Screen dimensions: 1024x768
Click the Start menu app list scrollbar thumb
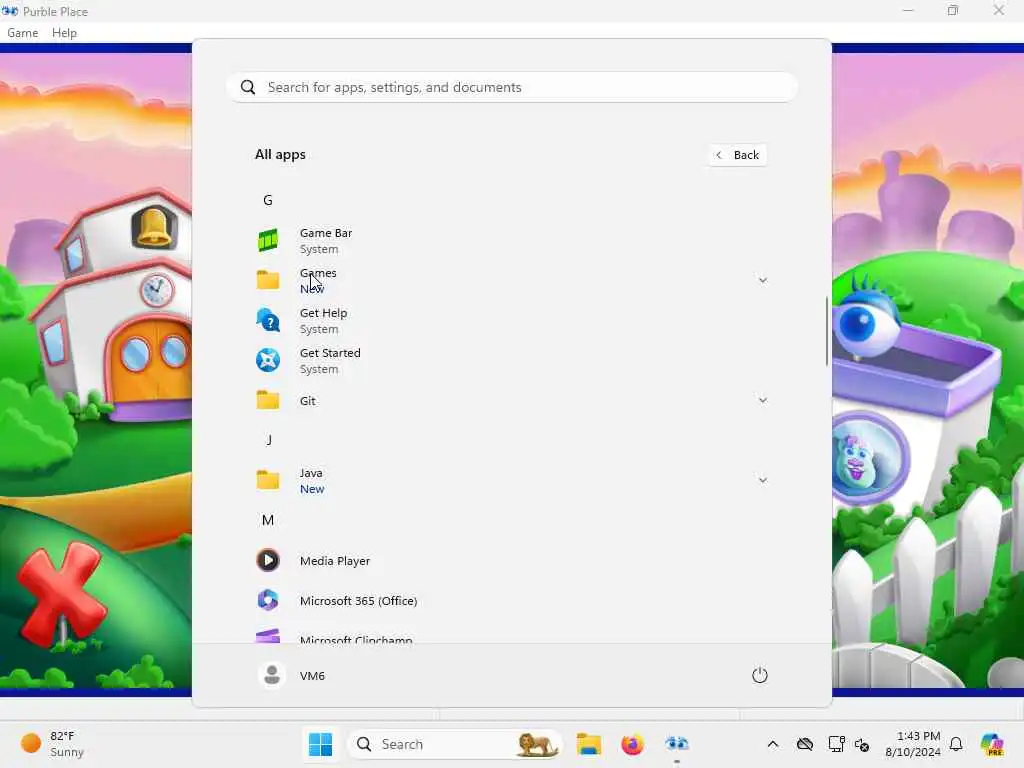pos(827,331)
